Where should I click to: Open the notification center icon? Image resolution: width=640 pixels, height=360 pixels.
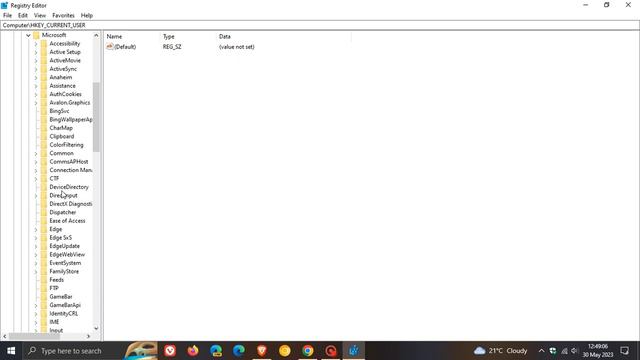click(624, 351)
